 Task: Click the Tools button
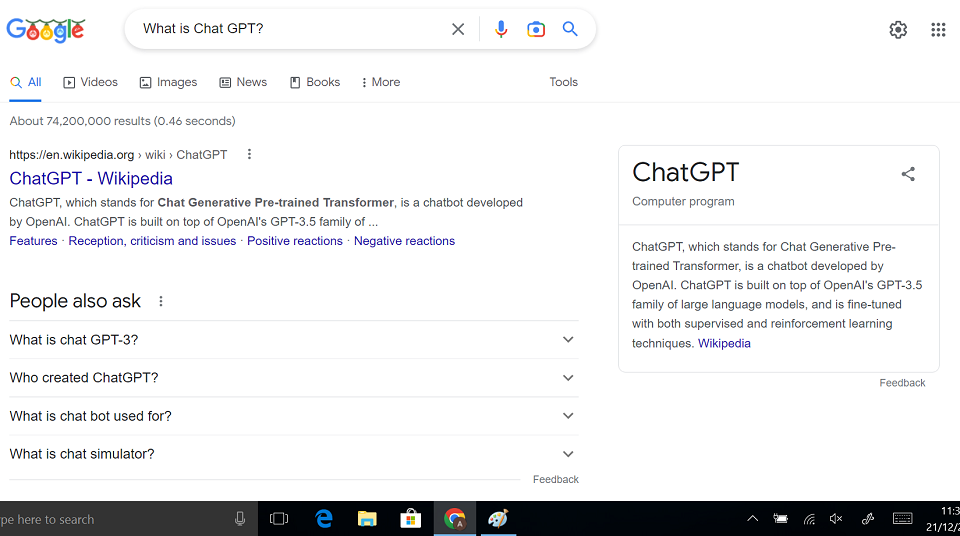click(564, 82)
